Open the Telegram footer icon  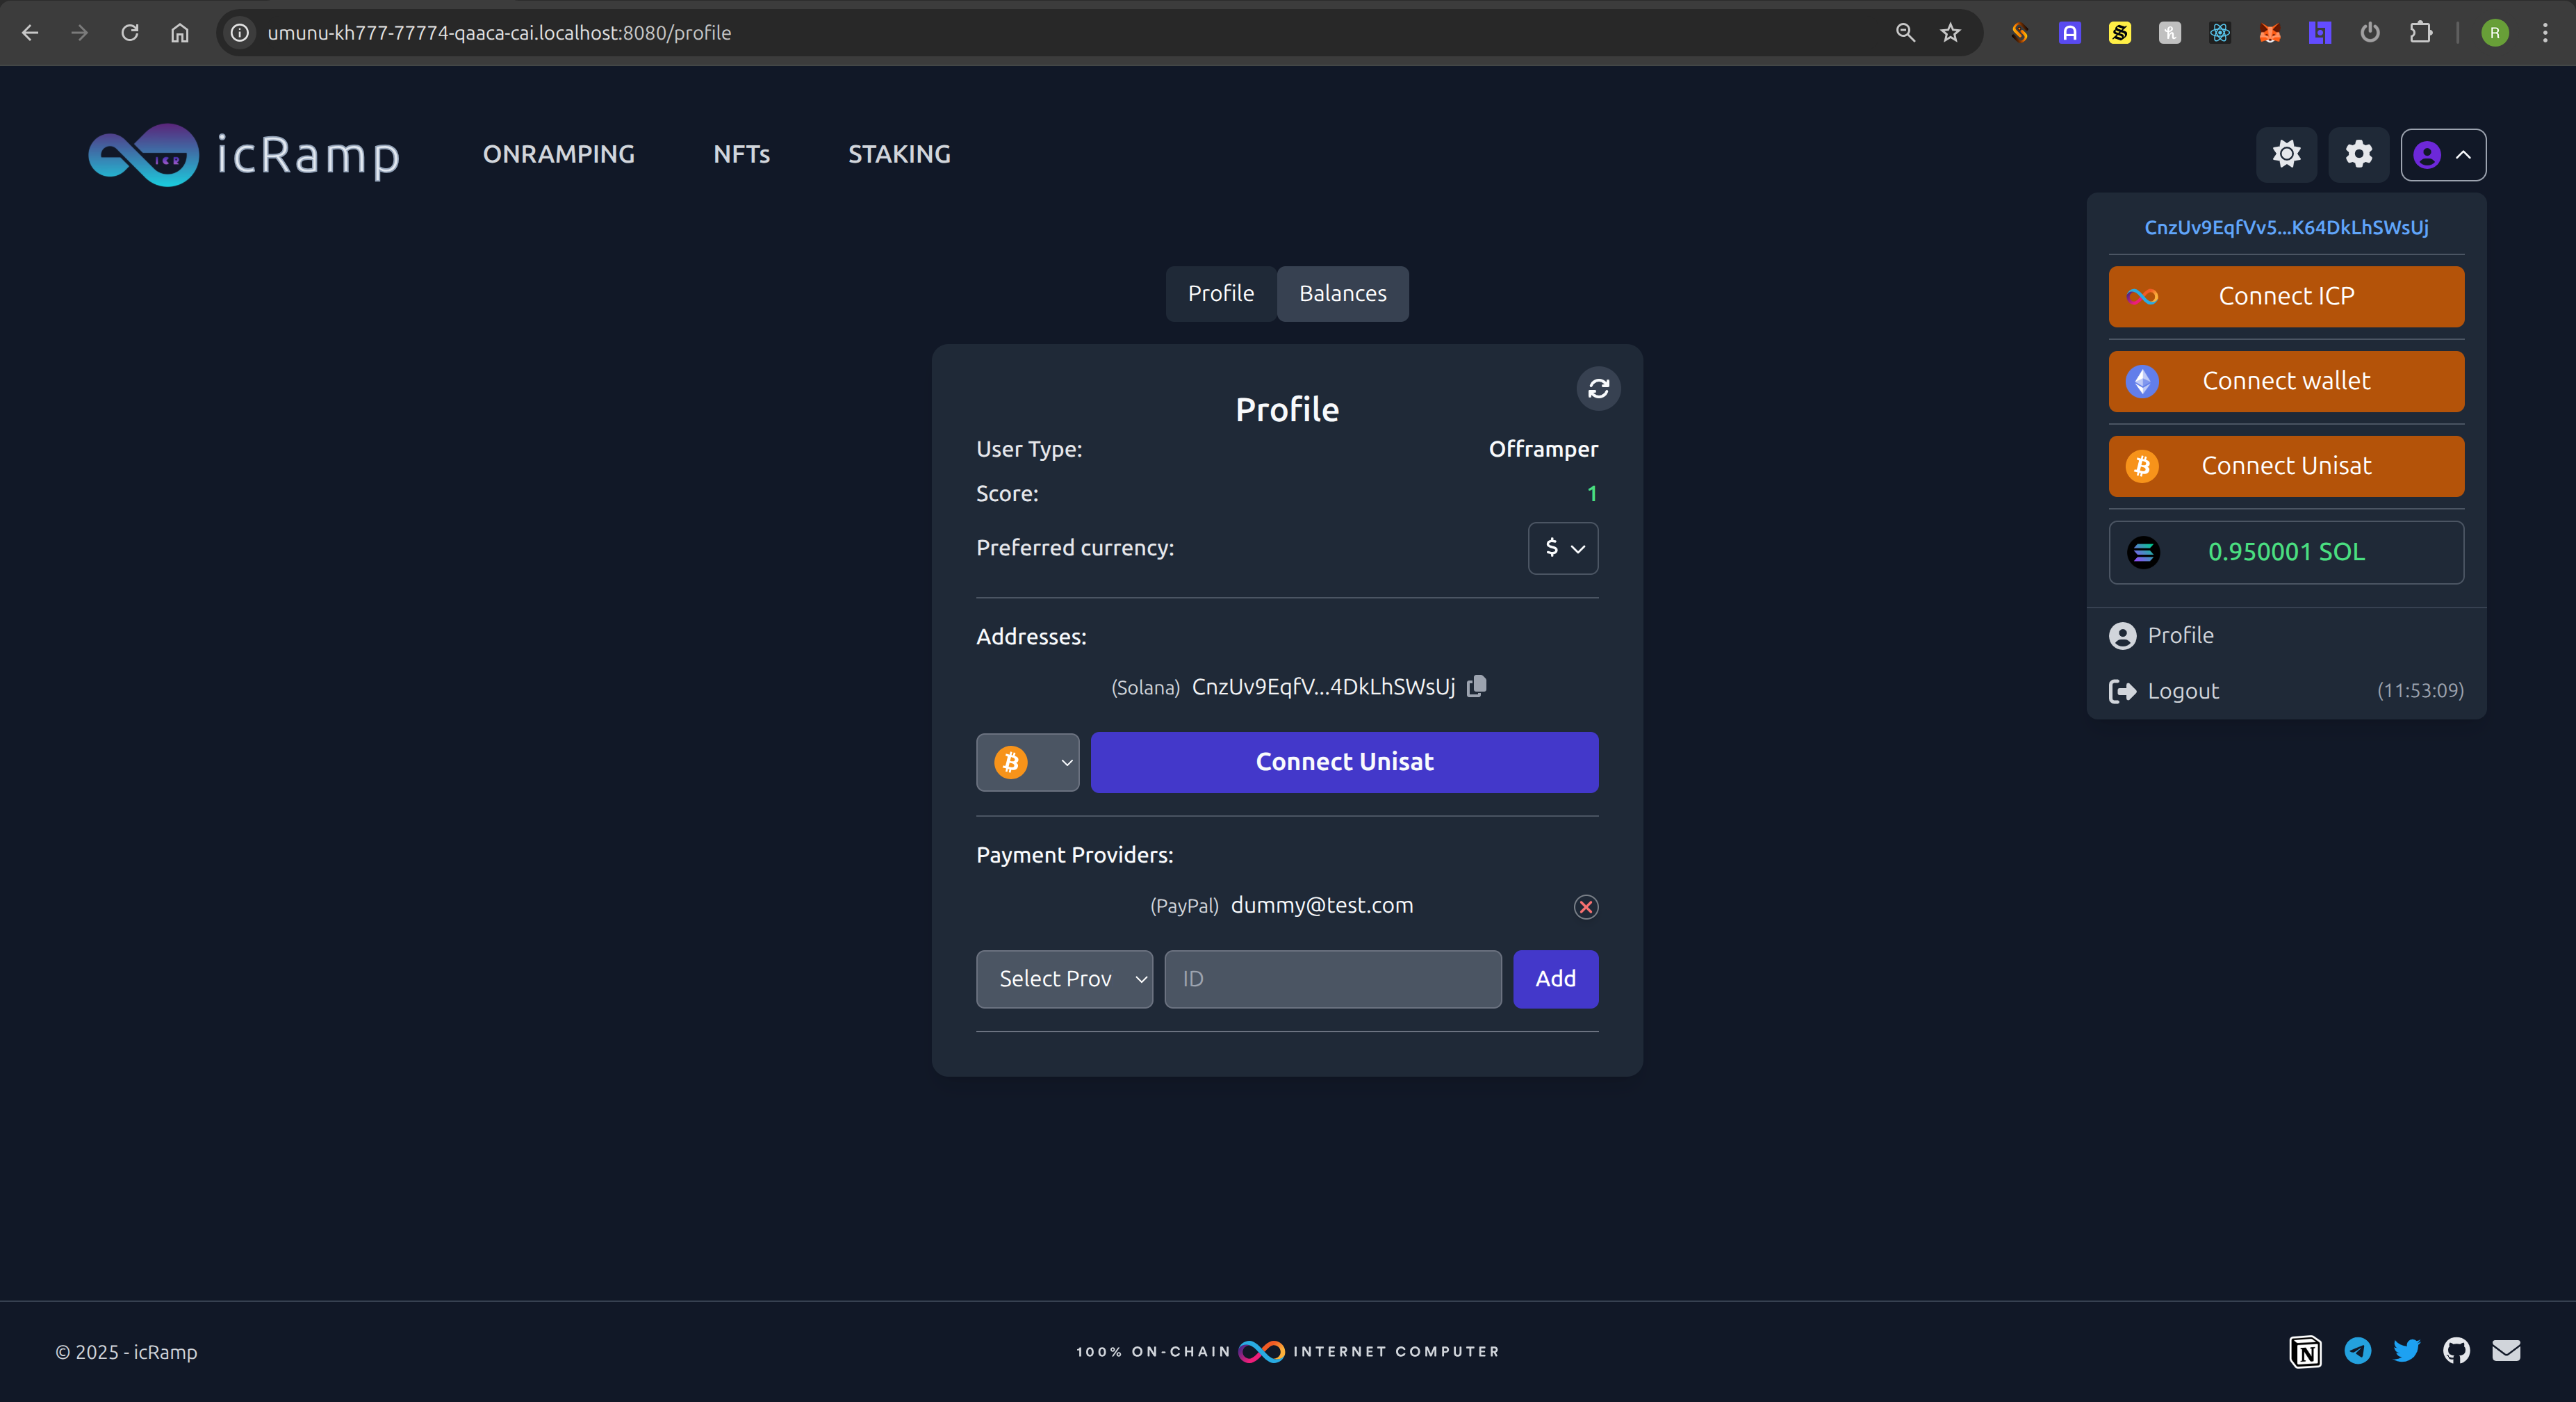2357,1351
